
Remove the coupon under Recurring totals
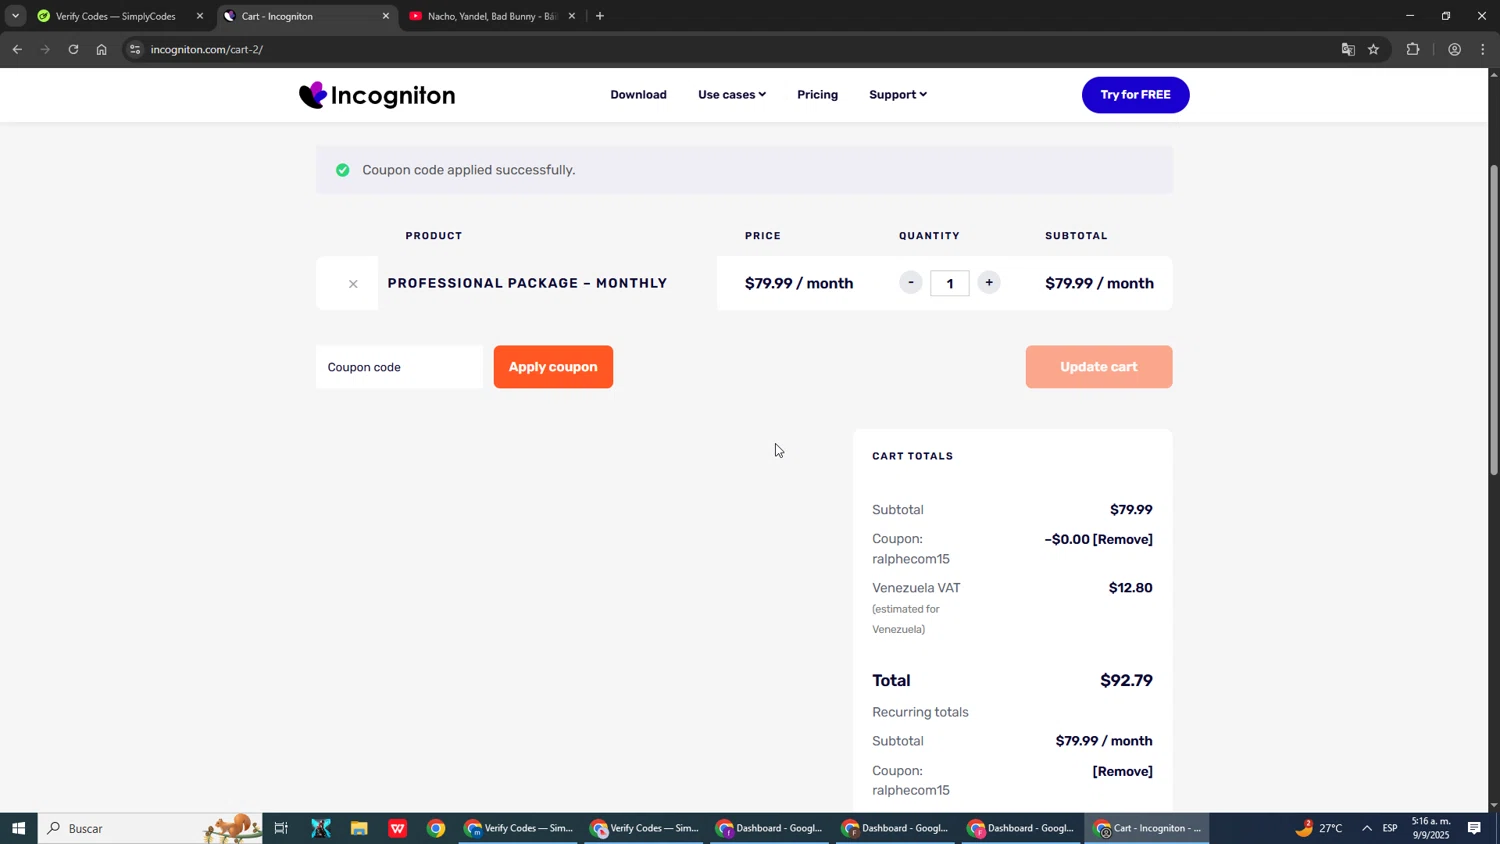tap(1123, 771)
